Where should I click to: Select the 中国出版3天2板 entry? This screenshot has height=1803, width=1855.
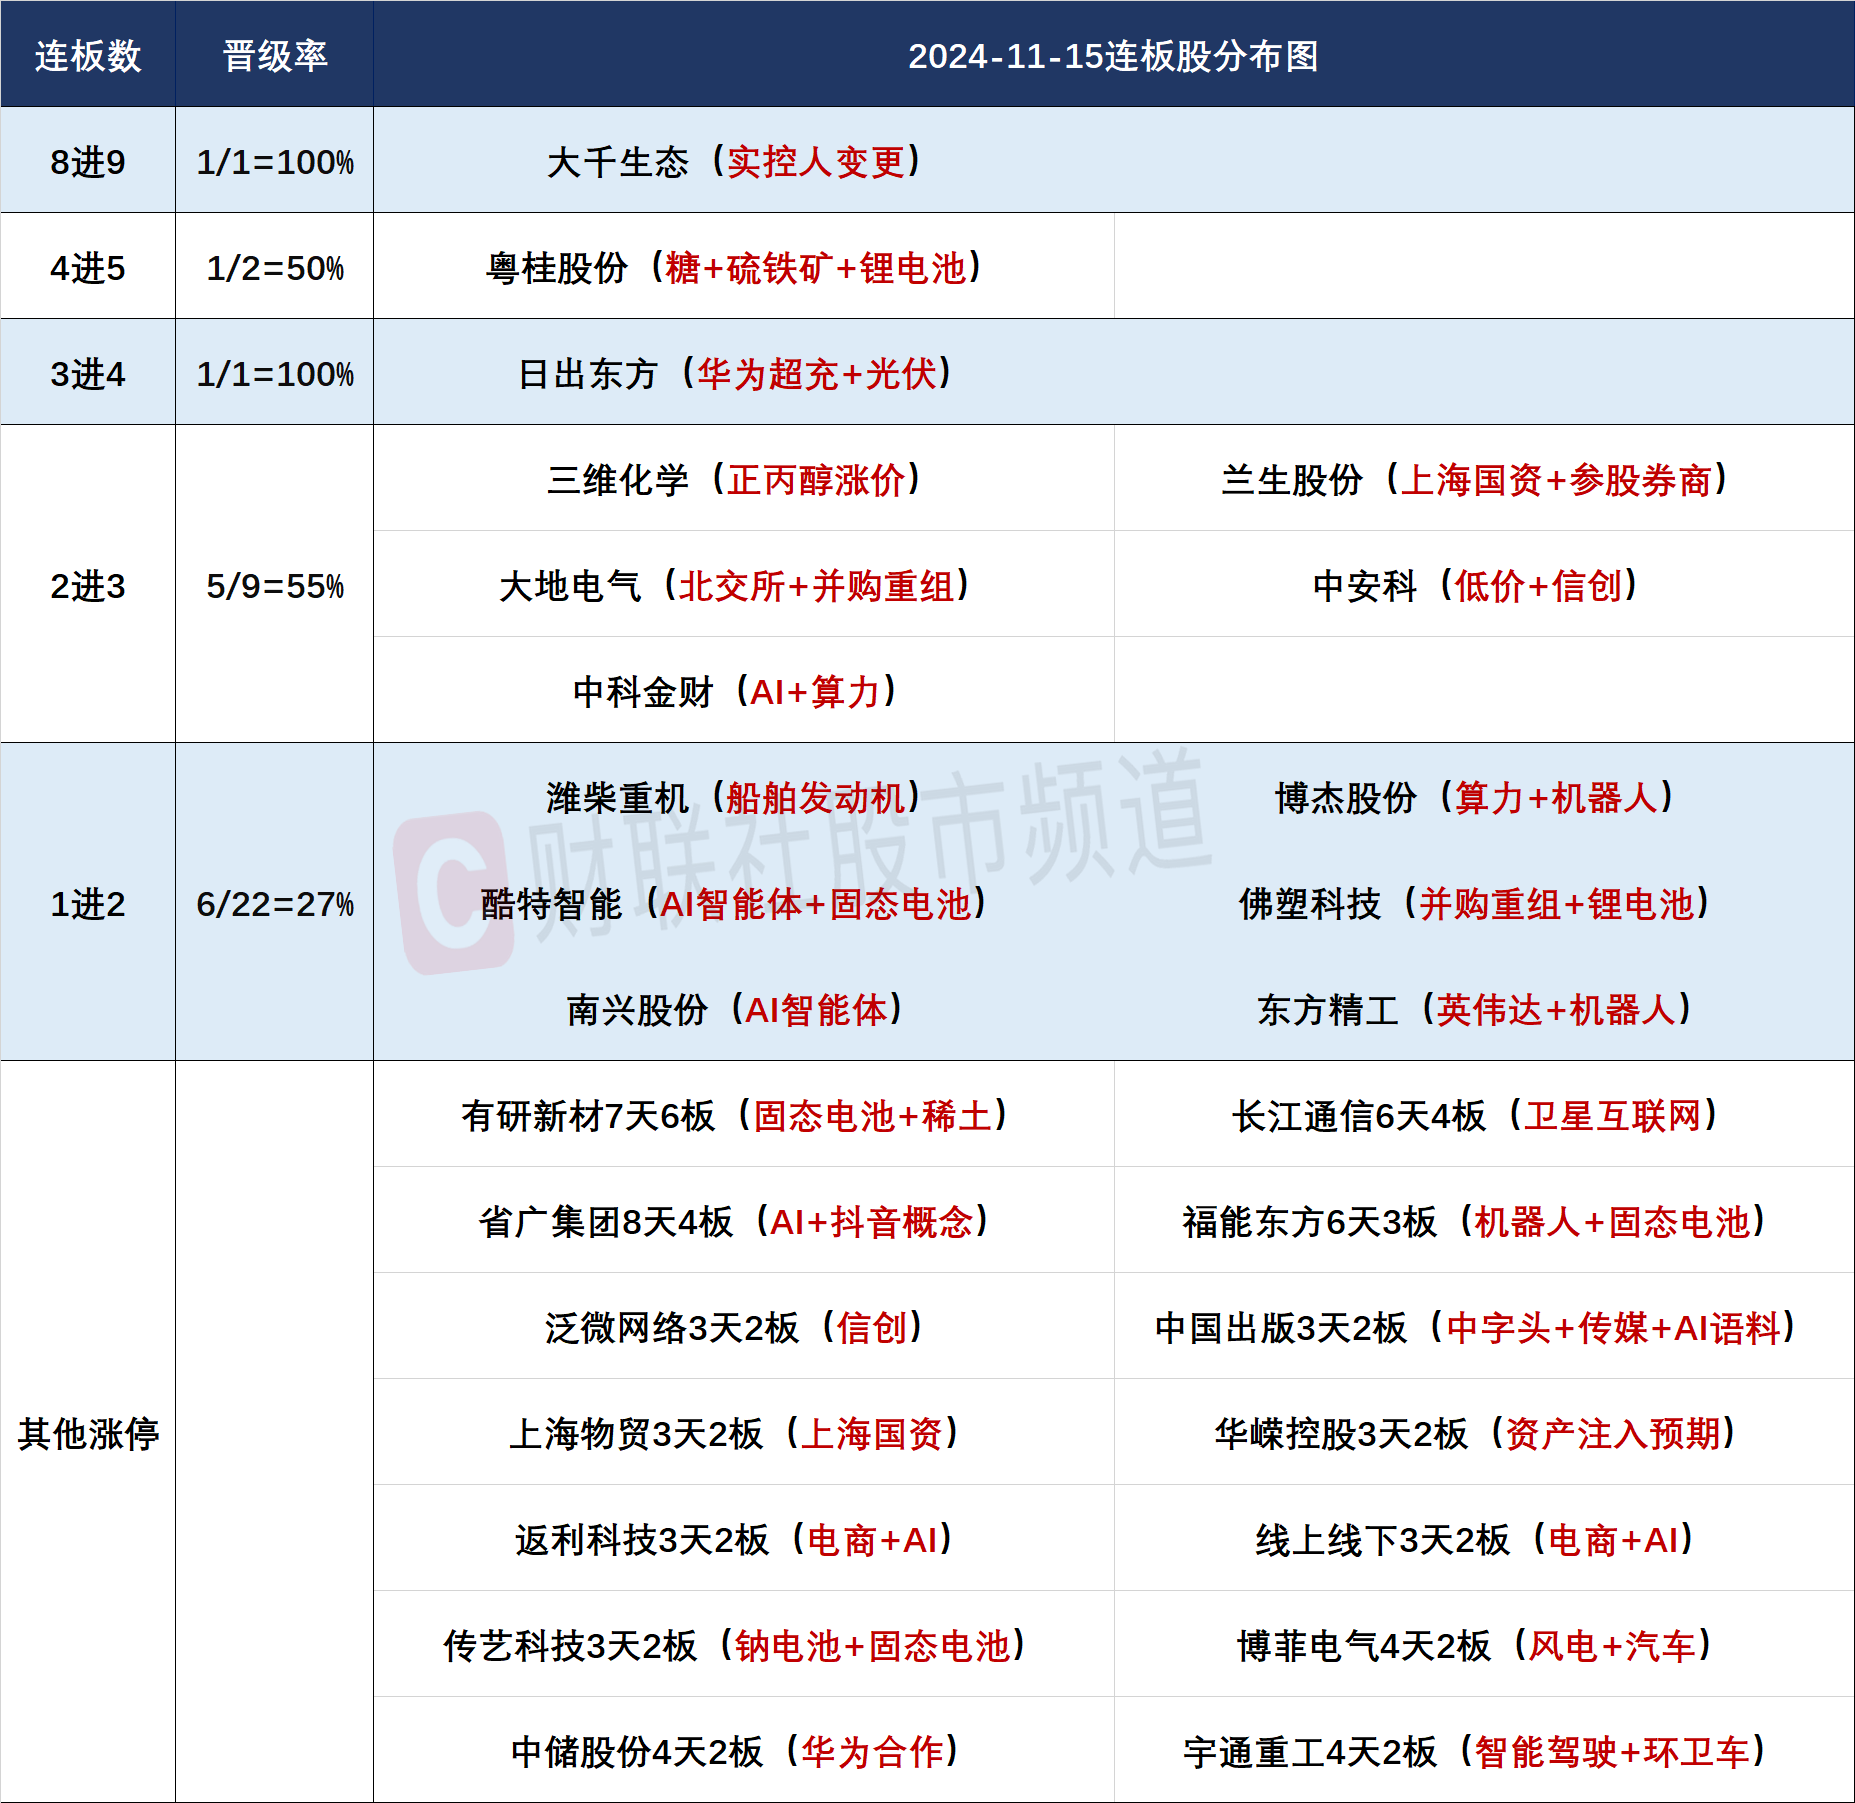tap(1475, 1328)
